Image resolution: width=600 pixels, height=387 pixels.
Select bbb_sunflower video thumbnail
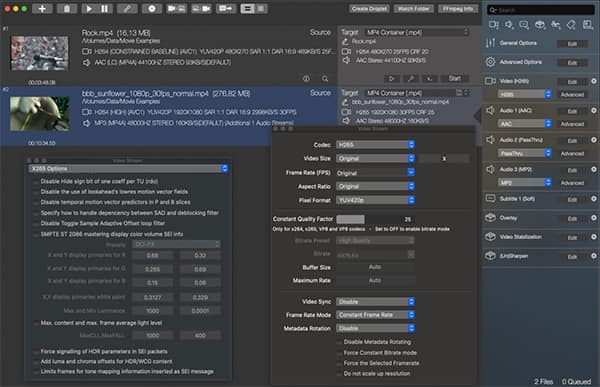tap(40, 114)
